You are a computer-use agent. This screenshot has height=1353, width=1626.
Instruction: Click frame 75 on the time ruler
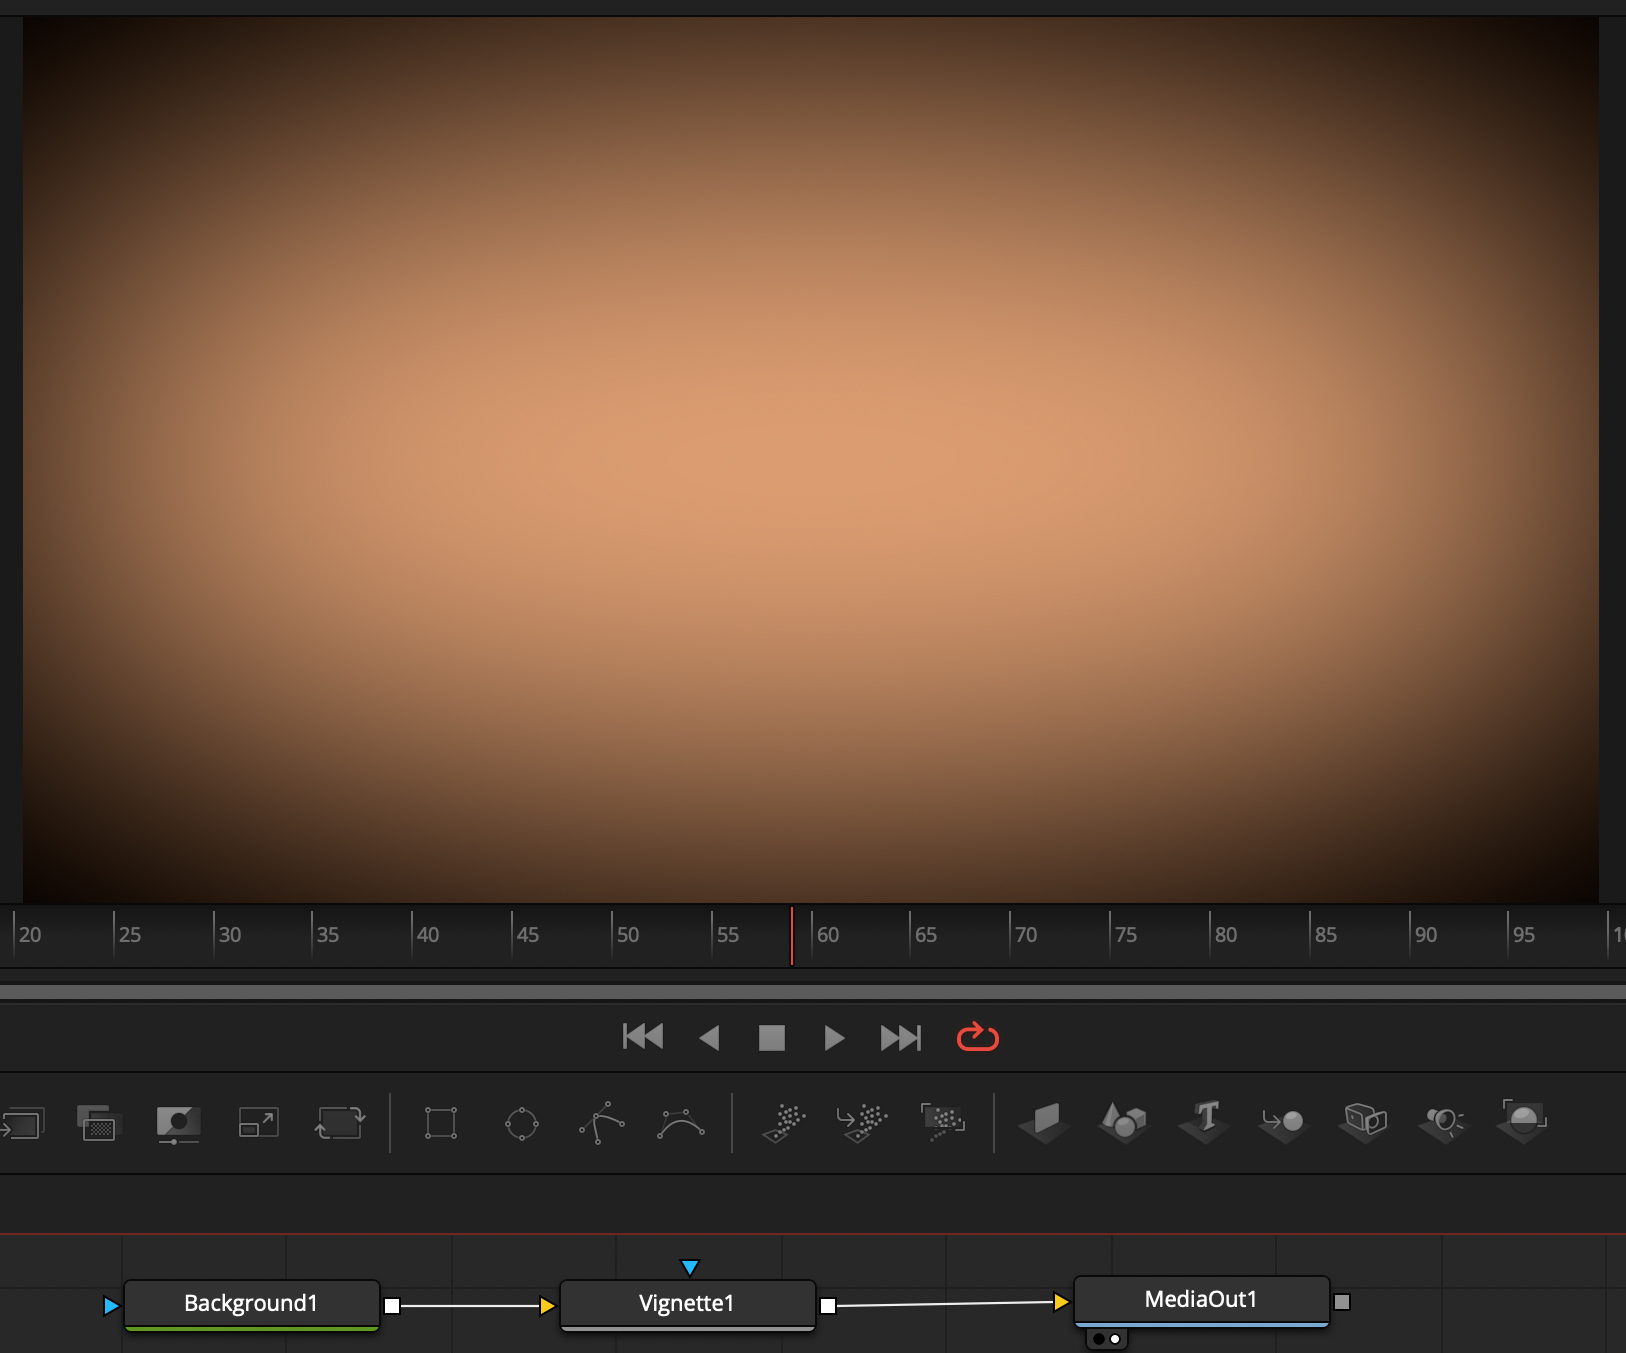(x=1125, y=935)
